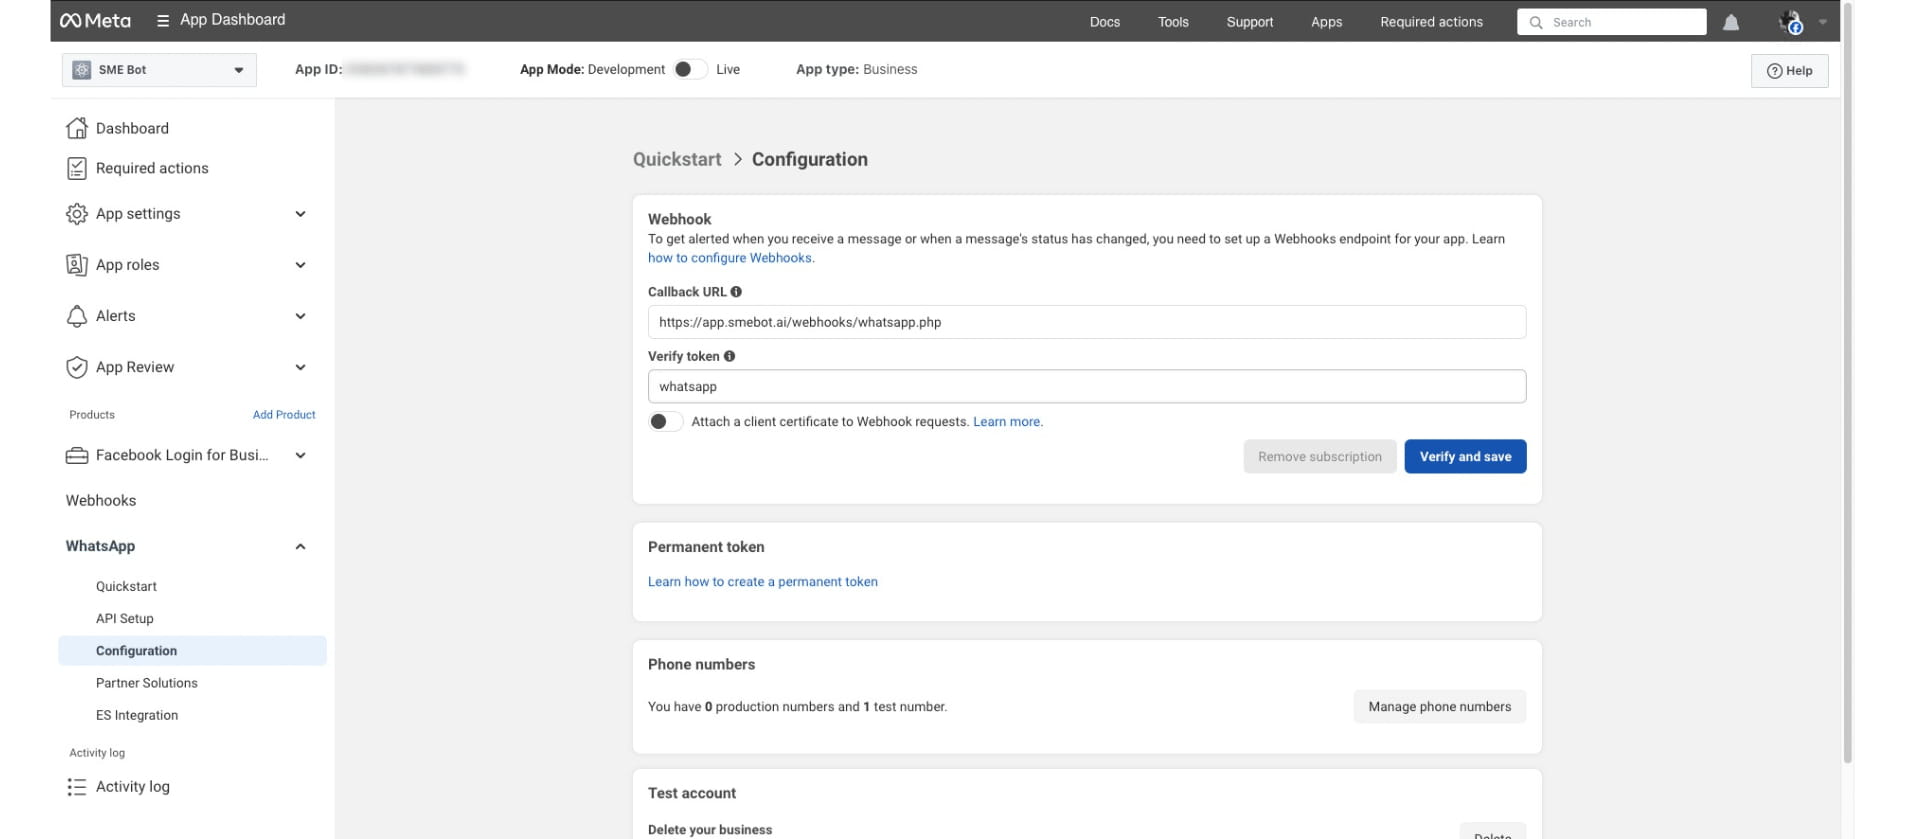
Task: Toggle App Mode to Live
Action: (x=690, y=69)
